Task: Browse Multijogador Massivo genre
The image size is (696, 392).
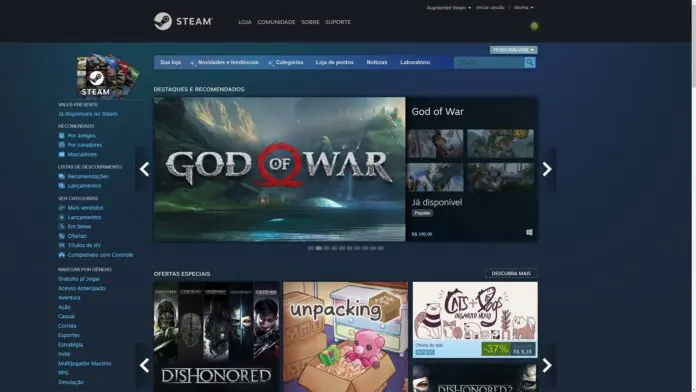Action: (85, 364)
